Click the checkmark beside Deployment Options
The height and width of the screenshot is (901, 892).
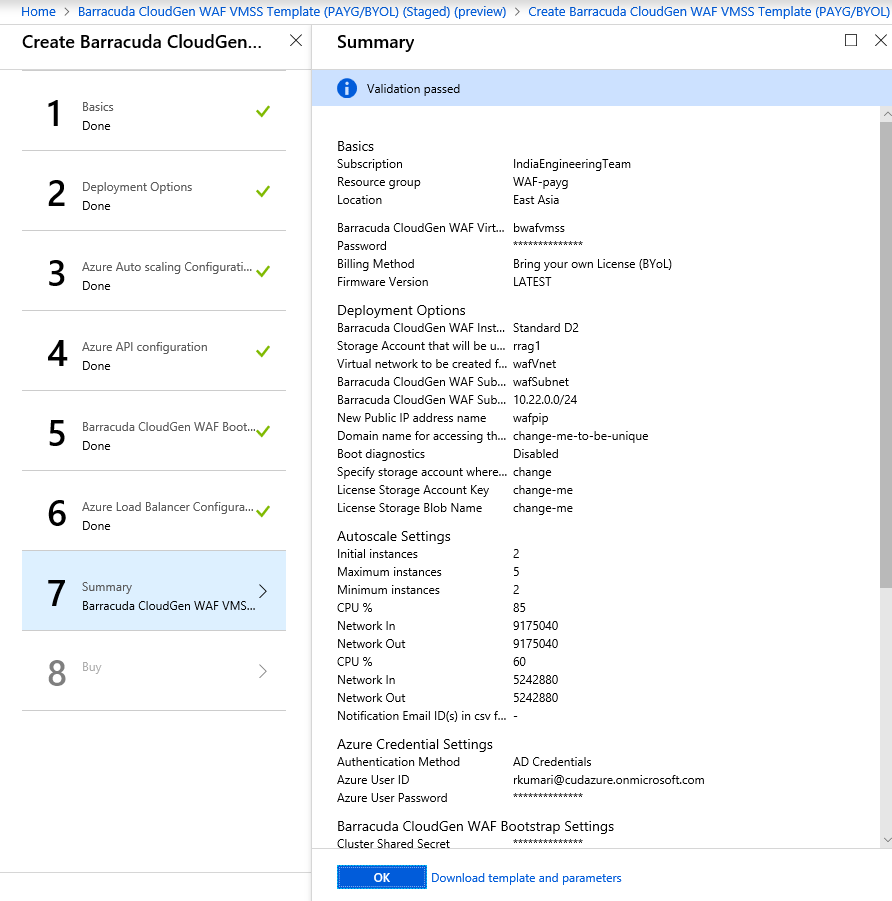[x=263, y=192]
